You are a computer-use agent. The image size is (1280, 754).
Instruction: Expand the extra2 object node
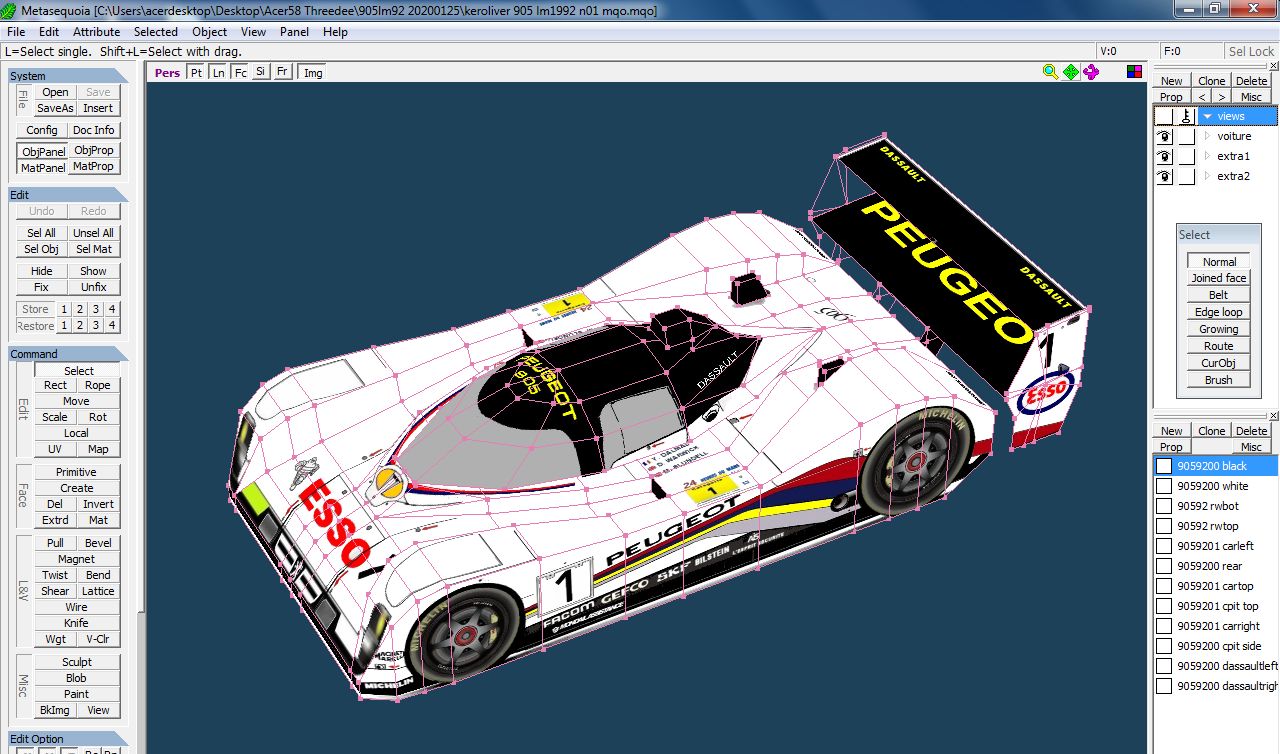click(1207, 176)
